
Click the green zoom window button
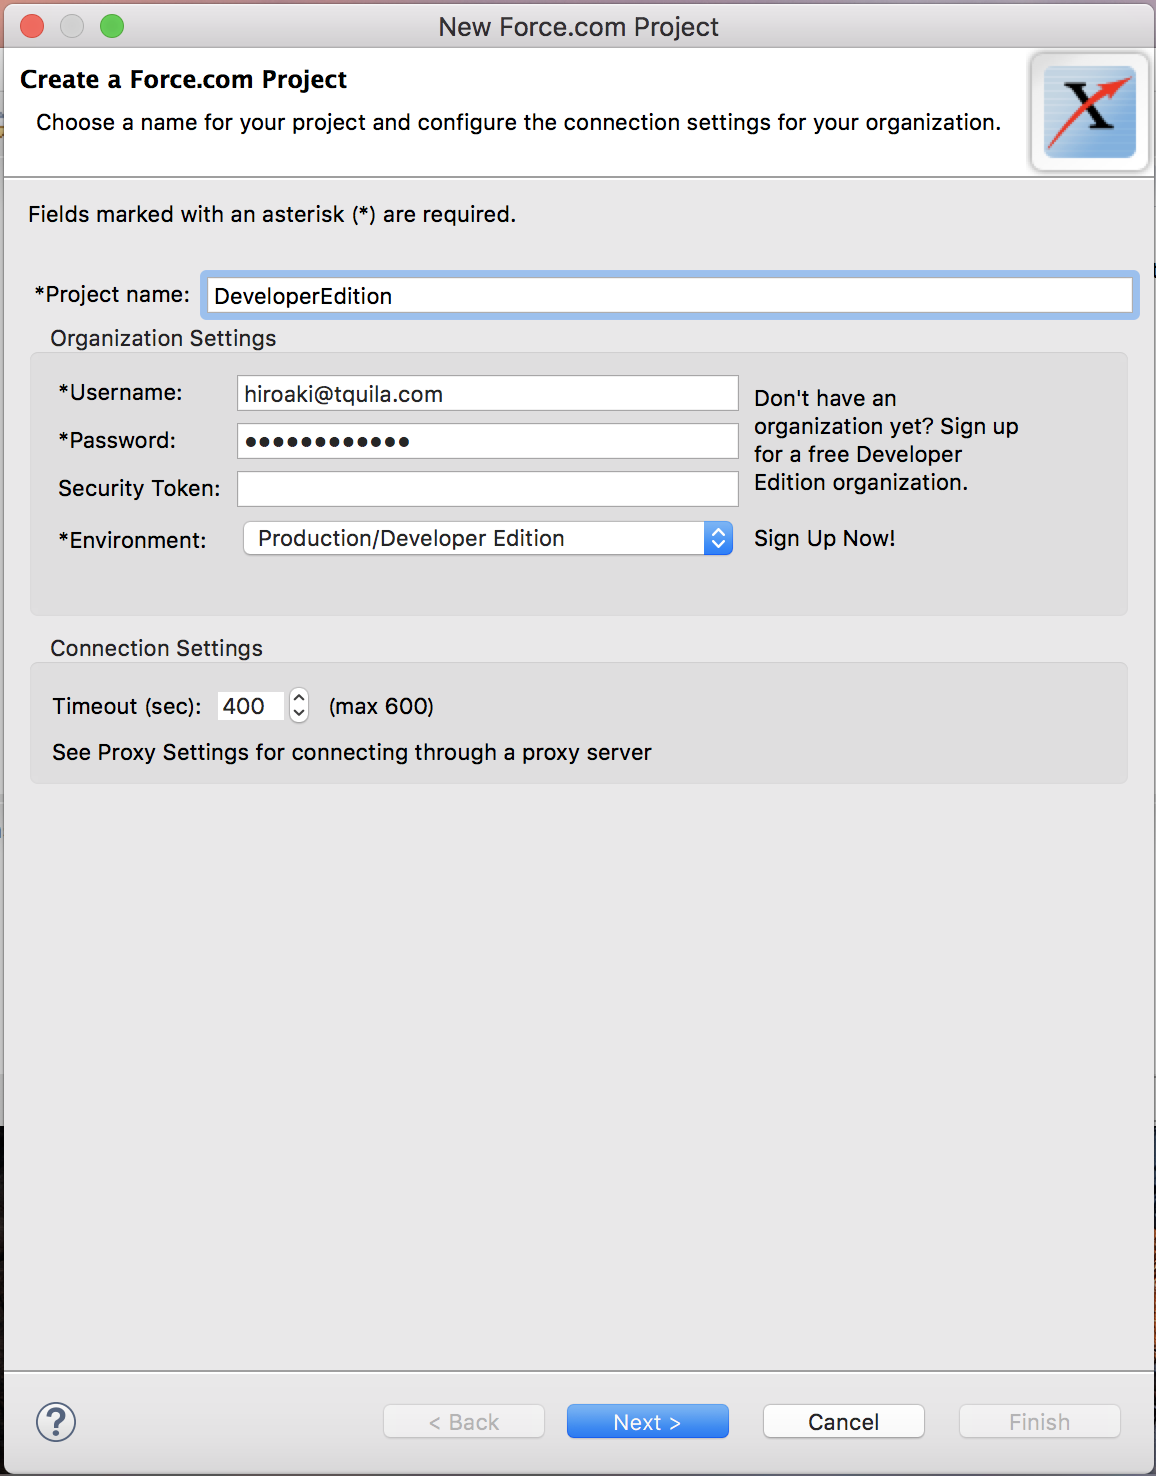(112, 26)
